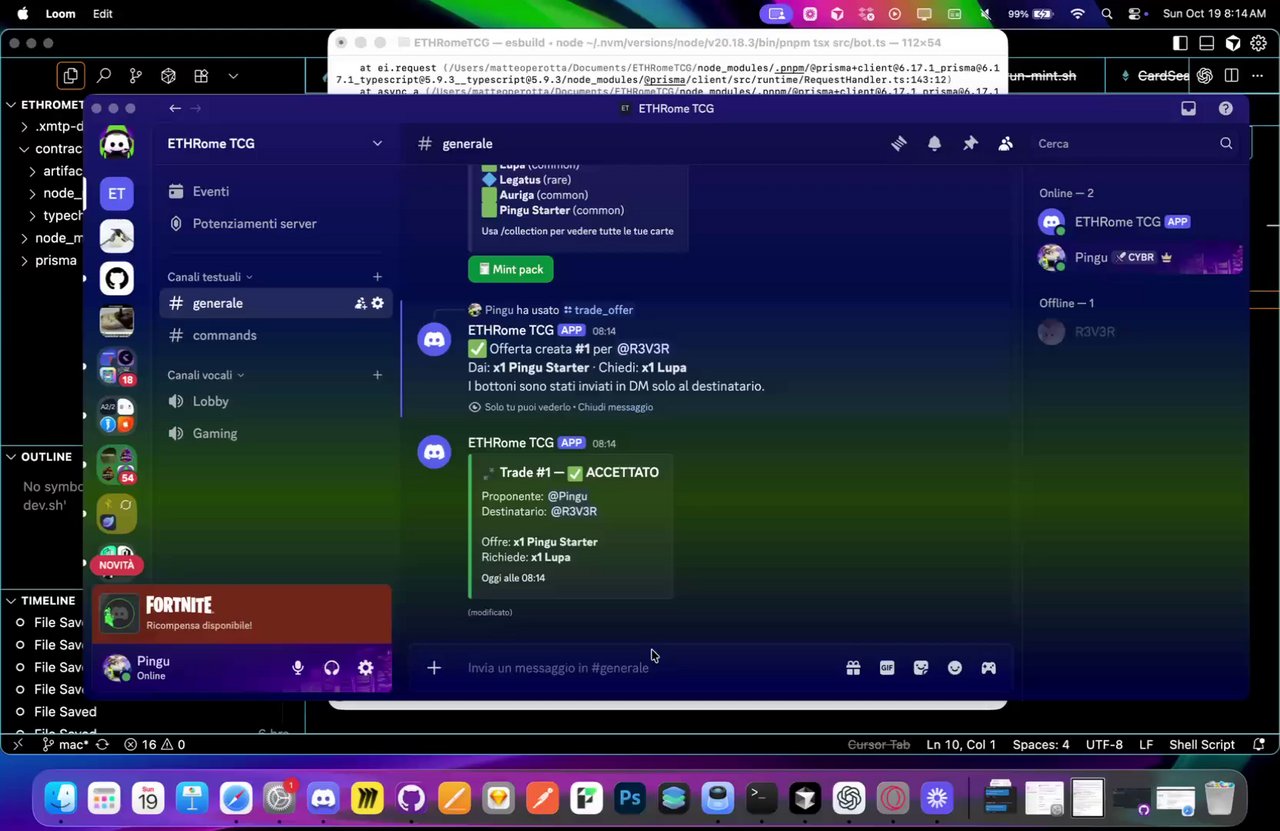Click the trade_offer command link
Screen dimensions: 1280x831
point(598,310)
